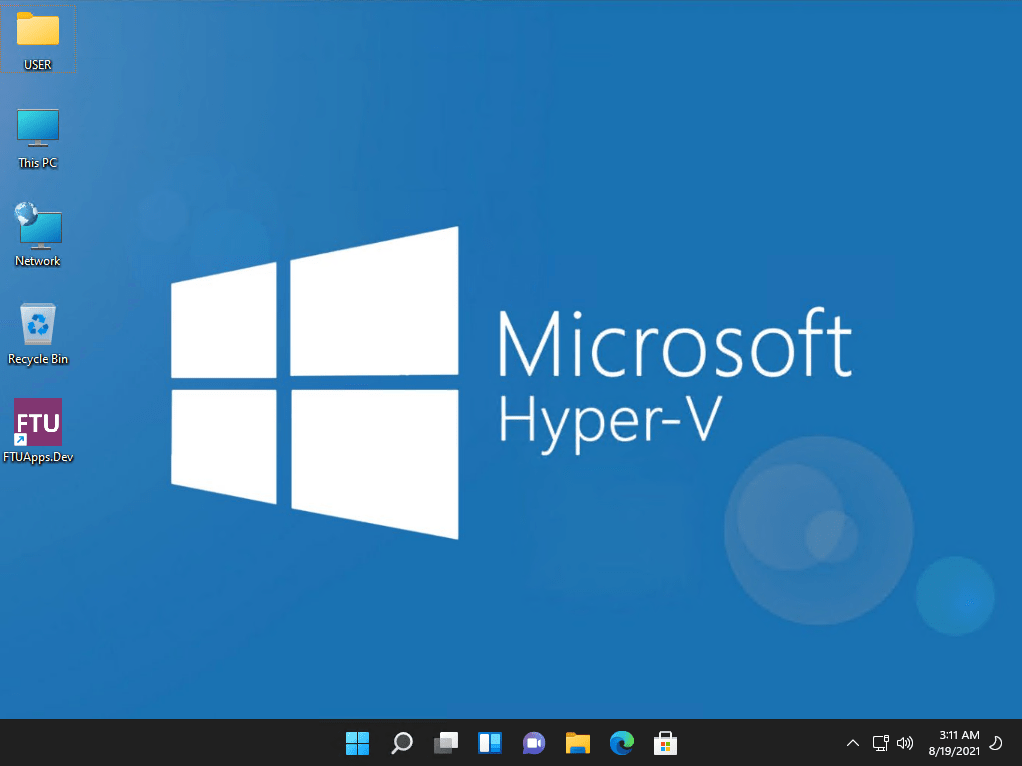
Task: Click the This PC label text
Action: [38, 163]
